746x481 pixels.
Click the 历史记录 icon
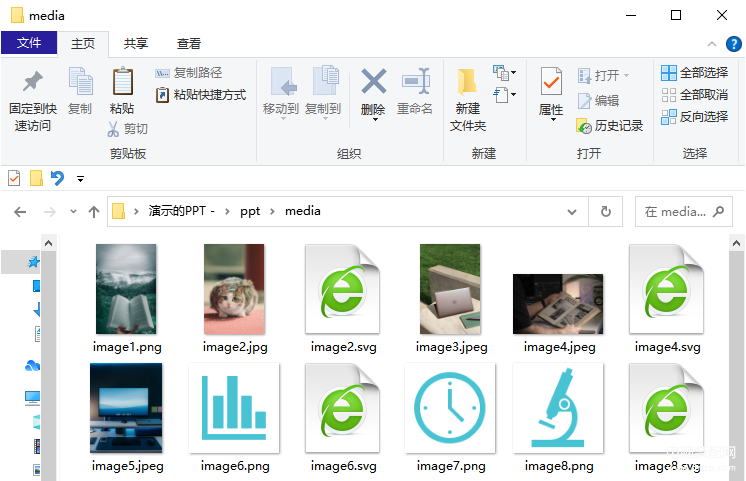[x=584, y=126]
